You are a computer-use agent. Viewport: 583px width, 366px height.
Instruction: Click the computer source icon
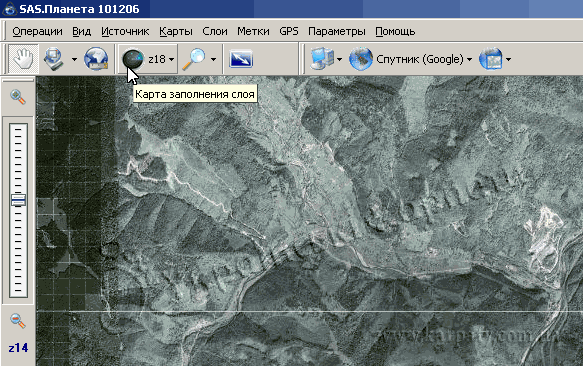click(x=322, y=58)
